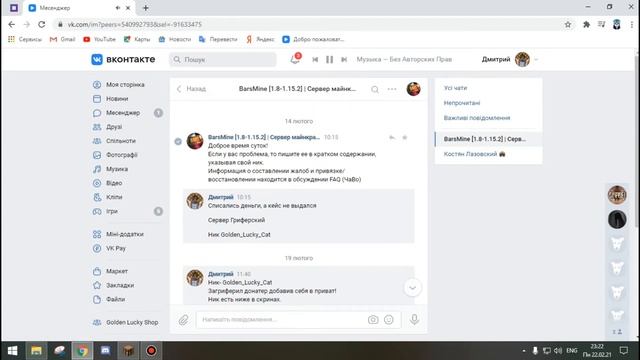Reply to the BarsMine message arrow
640x360 pixels.
[392, 138]
